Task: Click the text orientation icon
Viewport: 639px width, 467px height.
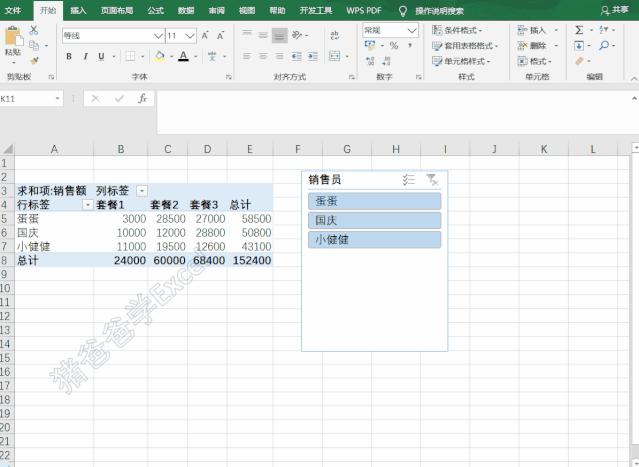Action: 297,35
